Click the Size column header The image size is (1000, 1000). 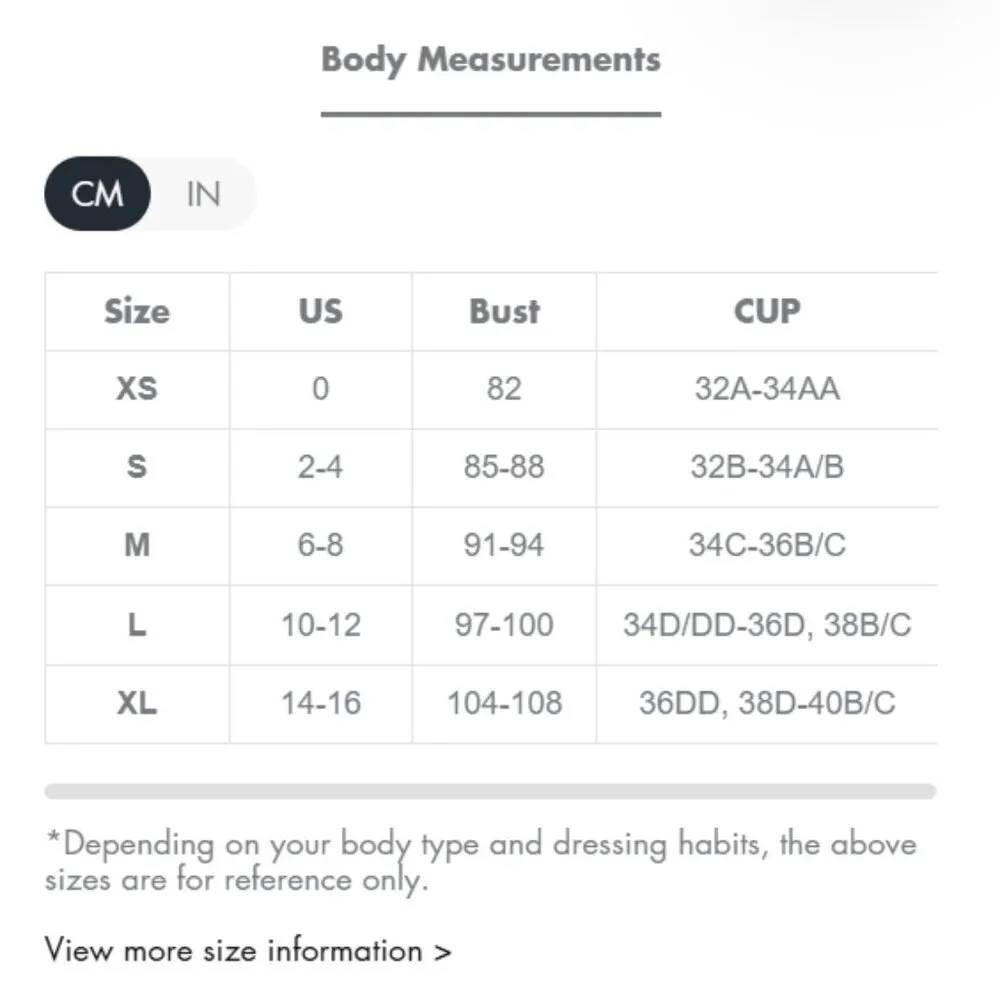(x=137, y=311)
